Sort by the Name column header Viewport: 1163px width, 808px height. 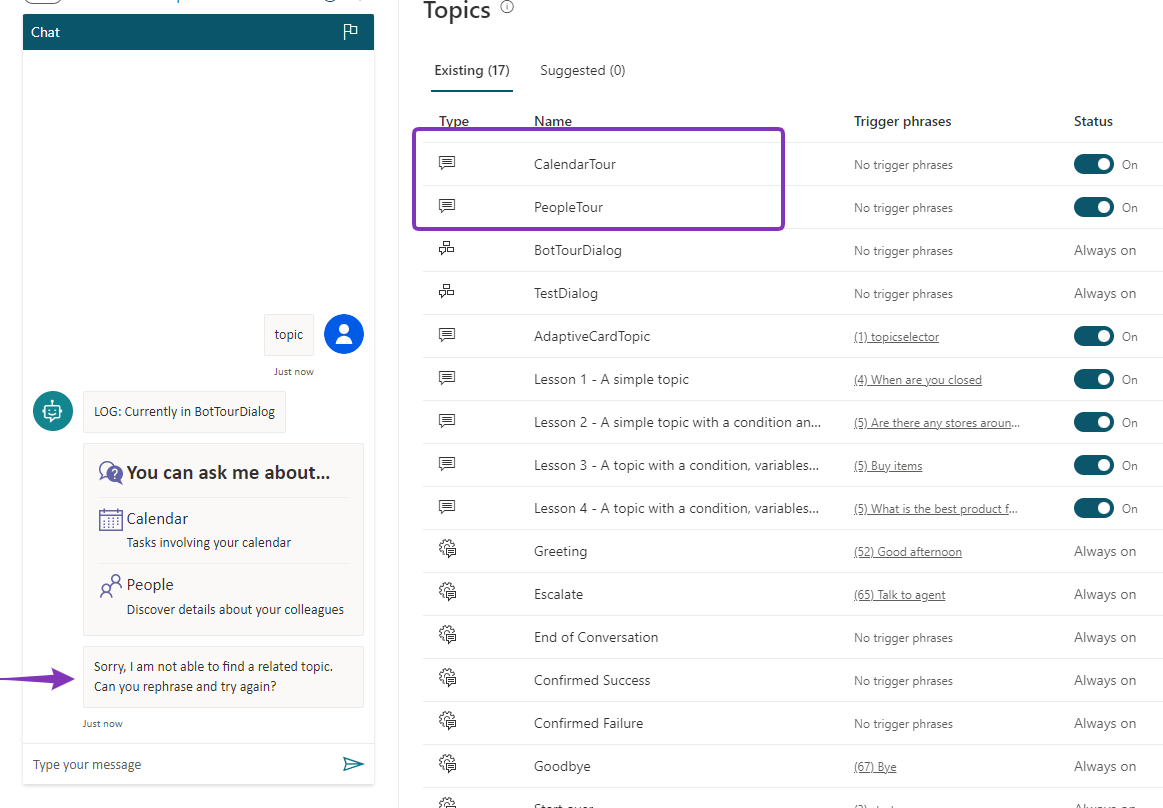click(553, 121)
